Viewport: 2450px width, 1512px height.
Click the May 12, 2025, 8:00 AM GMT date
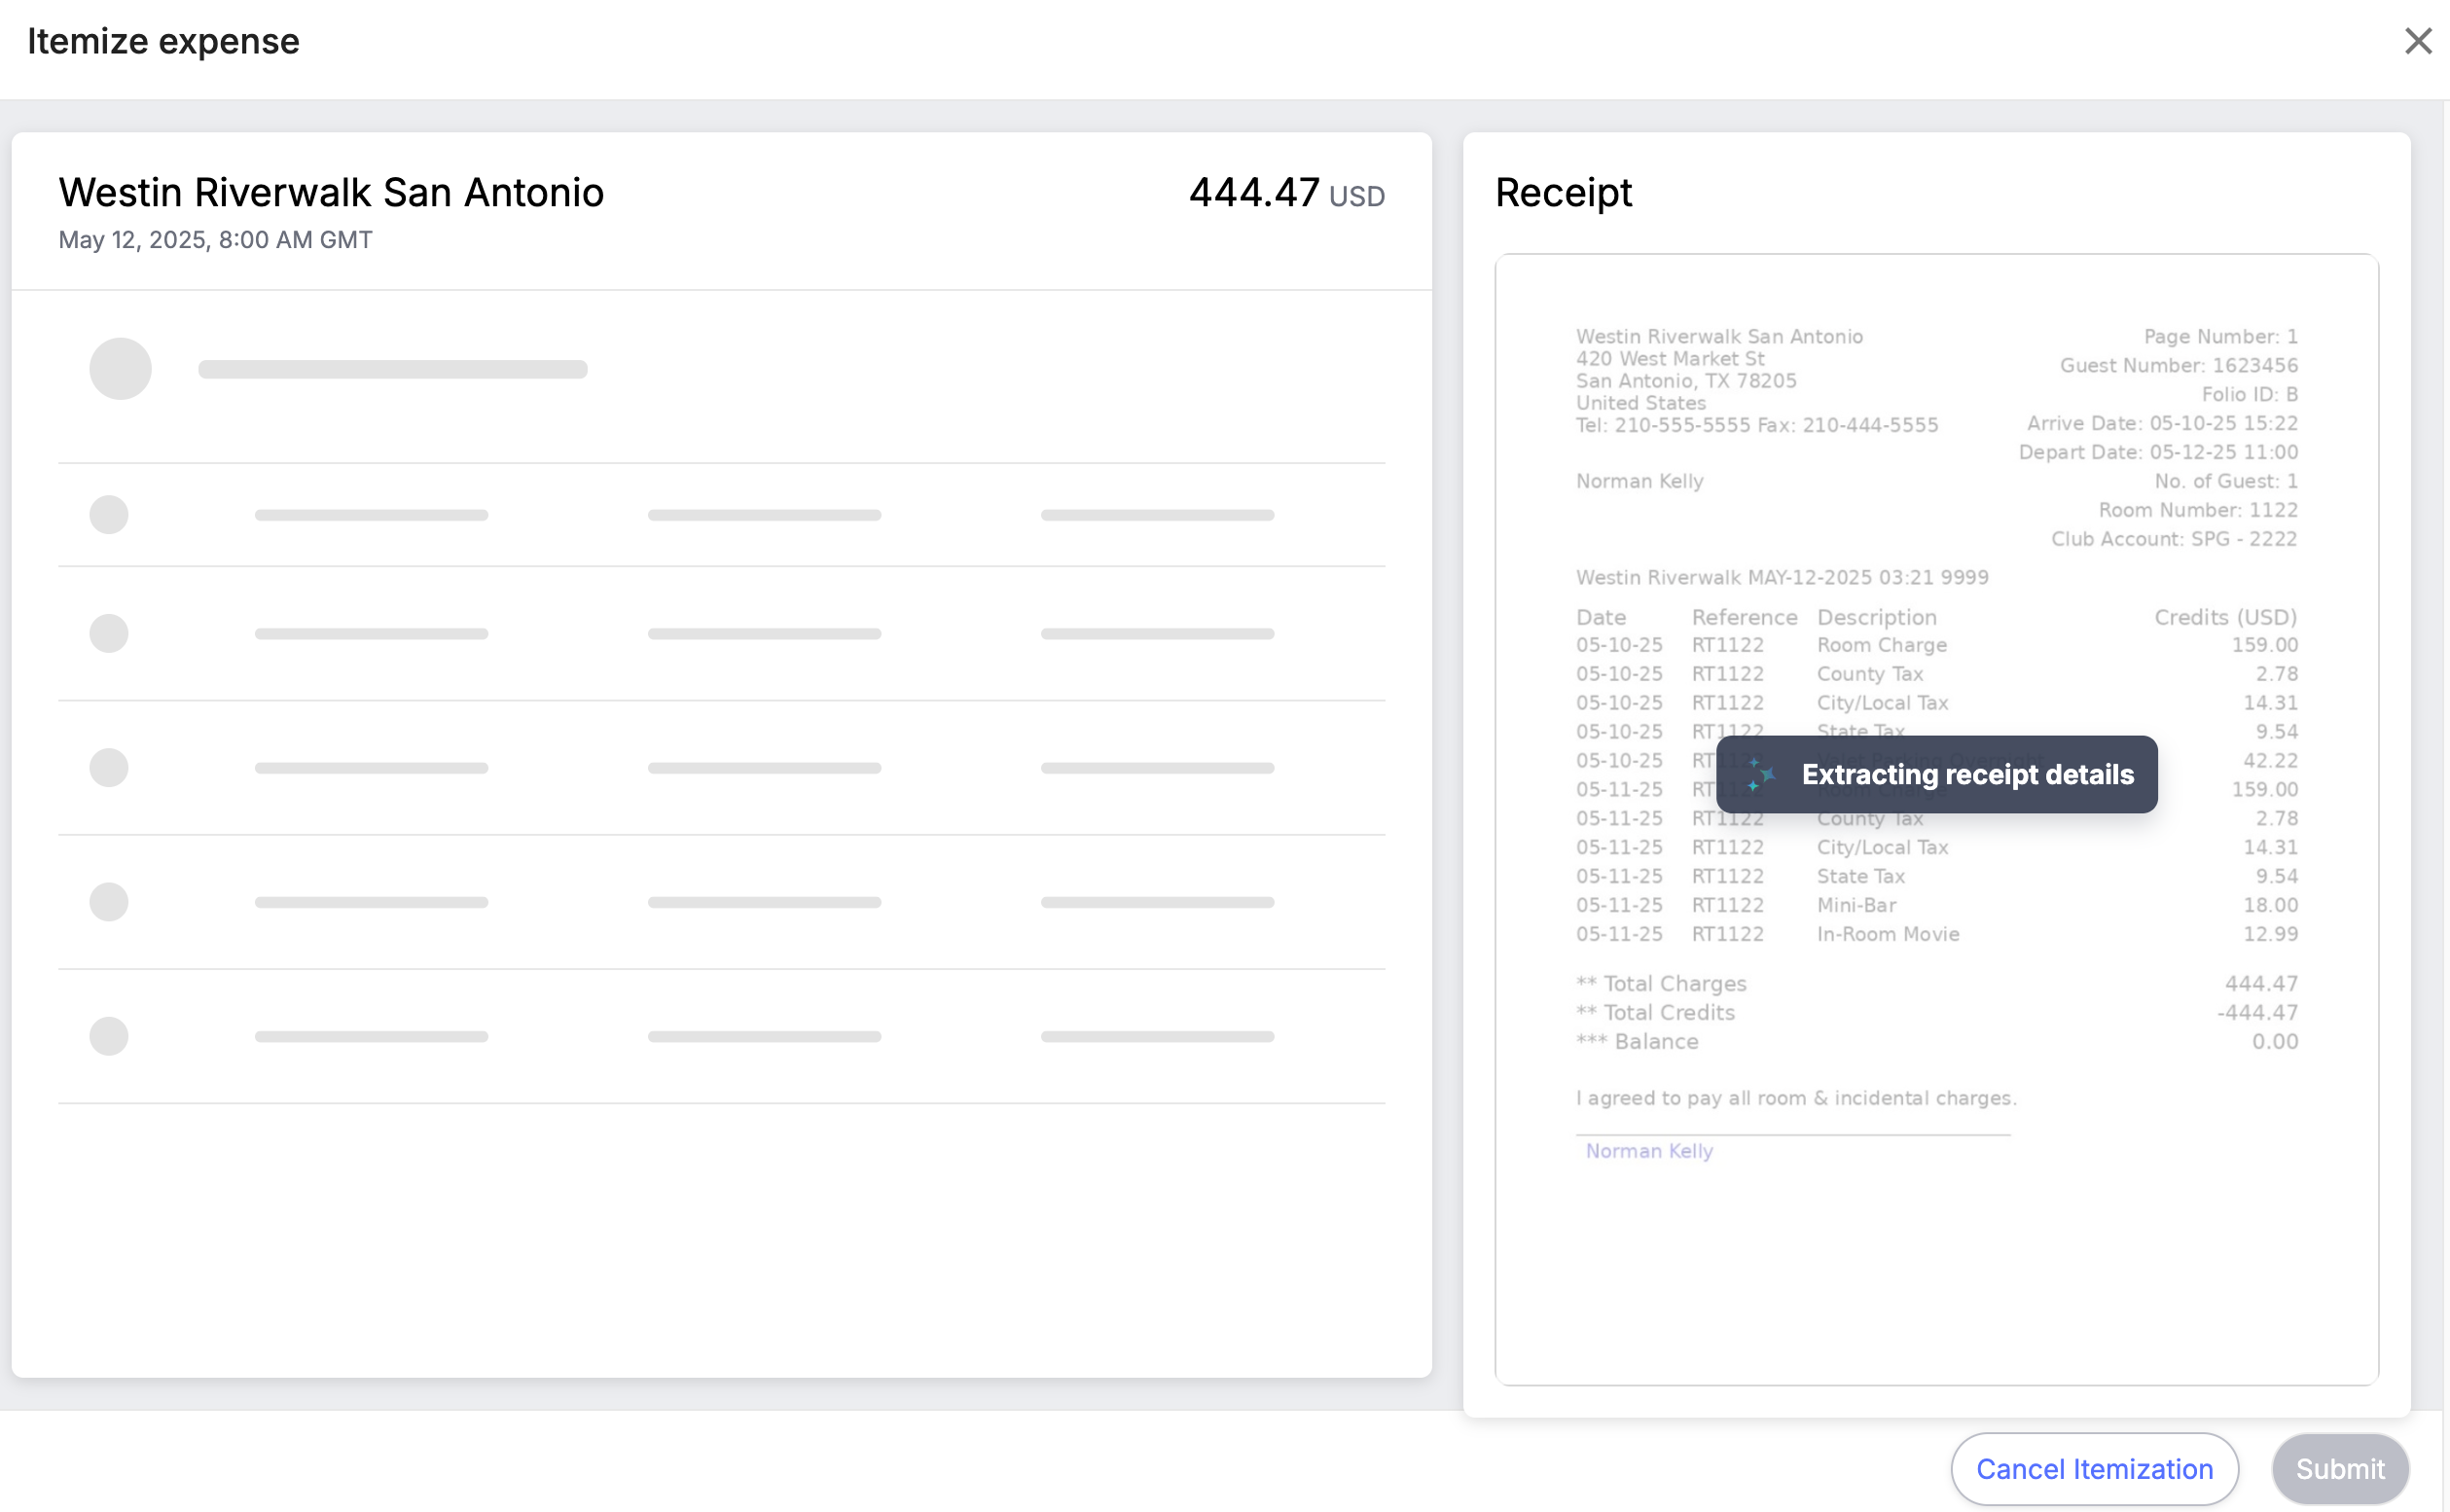(215, 240)
